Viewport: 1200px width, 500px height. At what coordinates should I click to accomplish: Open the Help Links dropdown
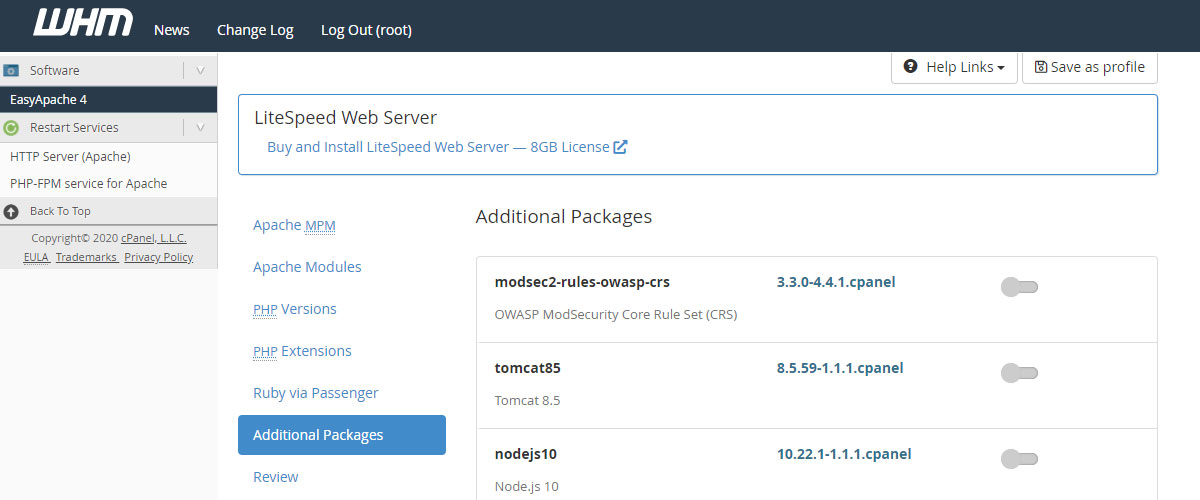point(954,67)
